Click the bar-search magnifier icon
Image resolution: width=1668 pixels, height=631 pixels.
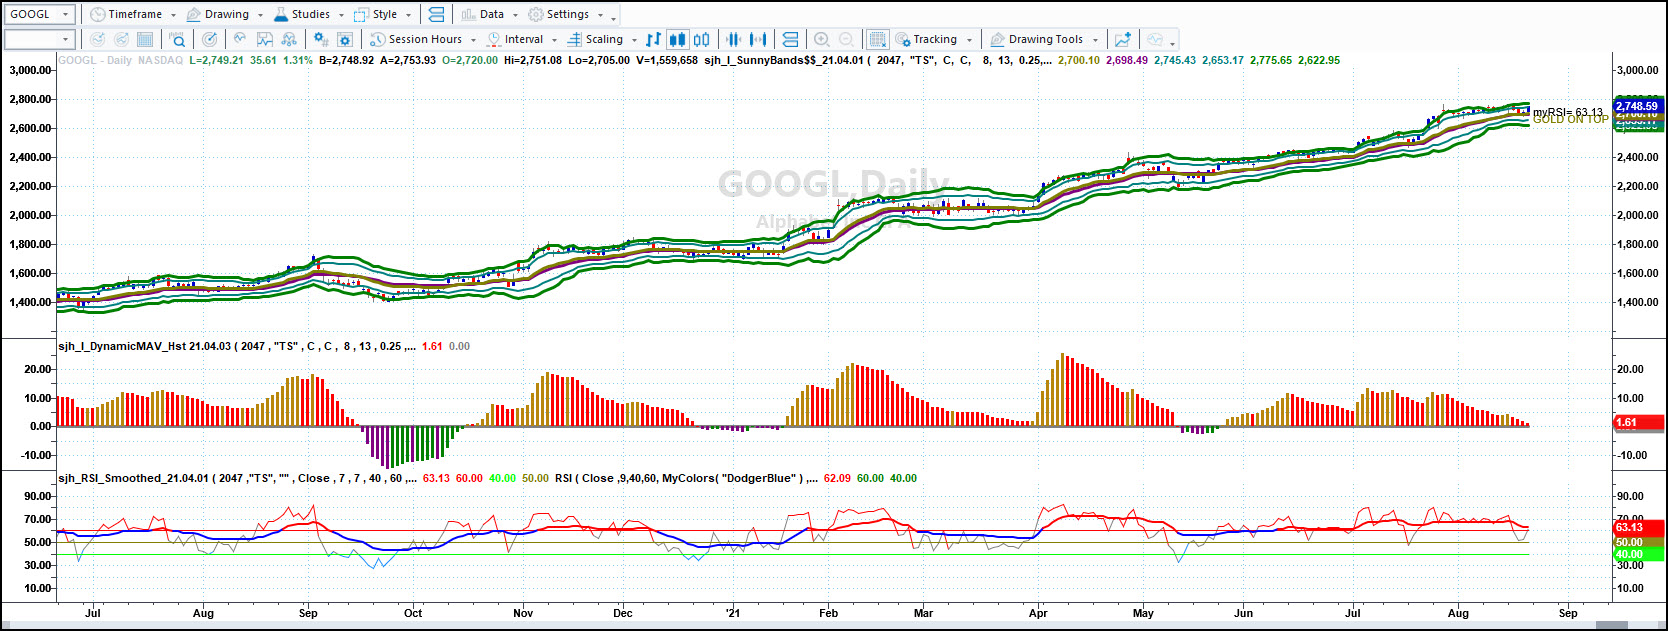click(177, 39)
